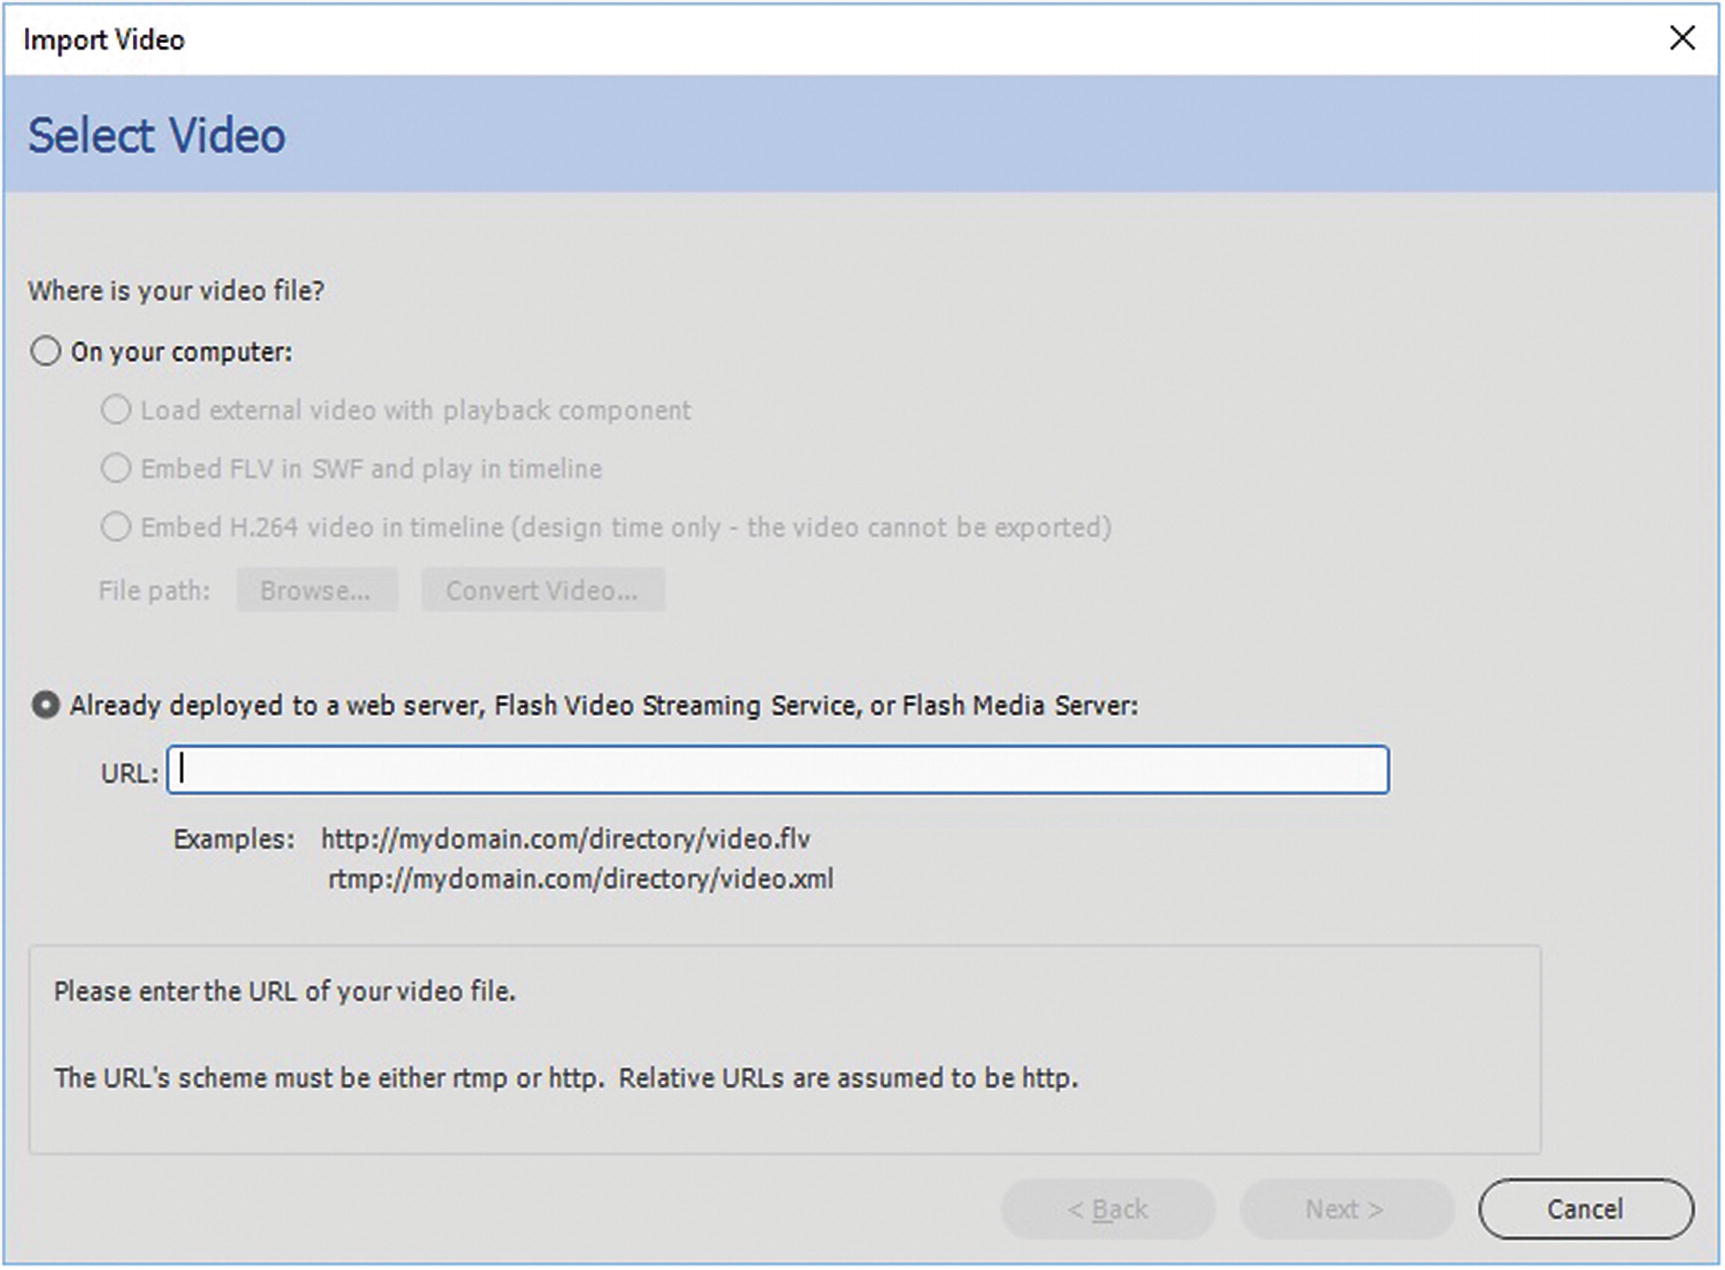Click the "Select Video" header
This screenshot has height=1270, width=1725.
157,136
